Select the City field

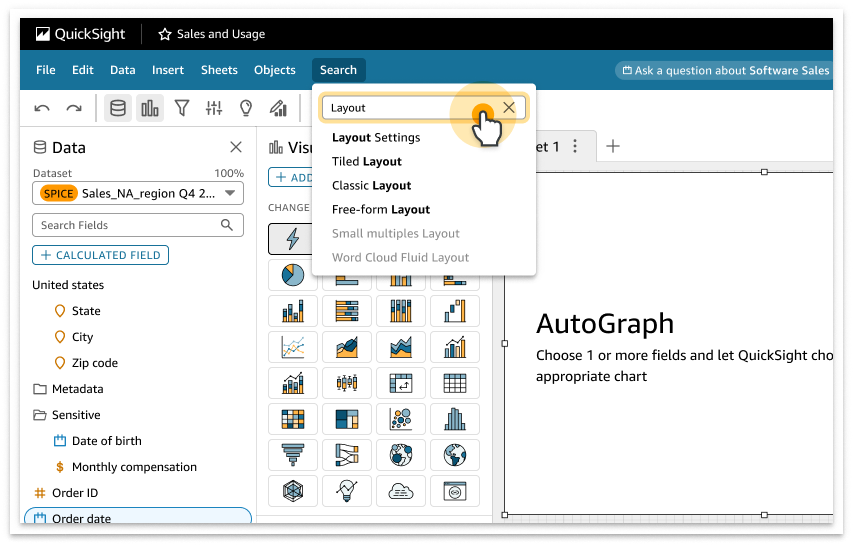(x=74, y=337)
